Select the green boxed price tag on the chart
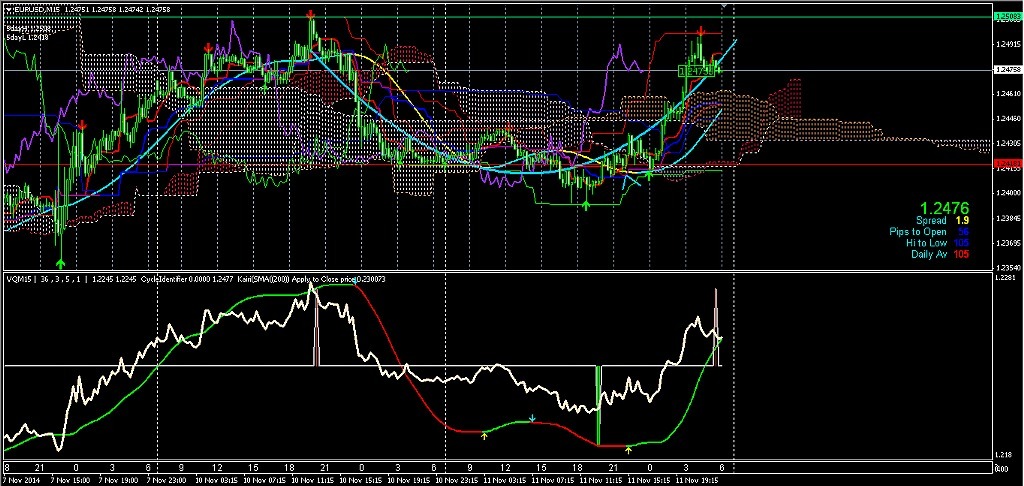Viewport: 1024px width, 486px height. click(698, 71)
